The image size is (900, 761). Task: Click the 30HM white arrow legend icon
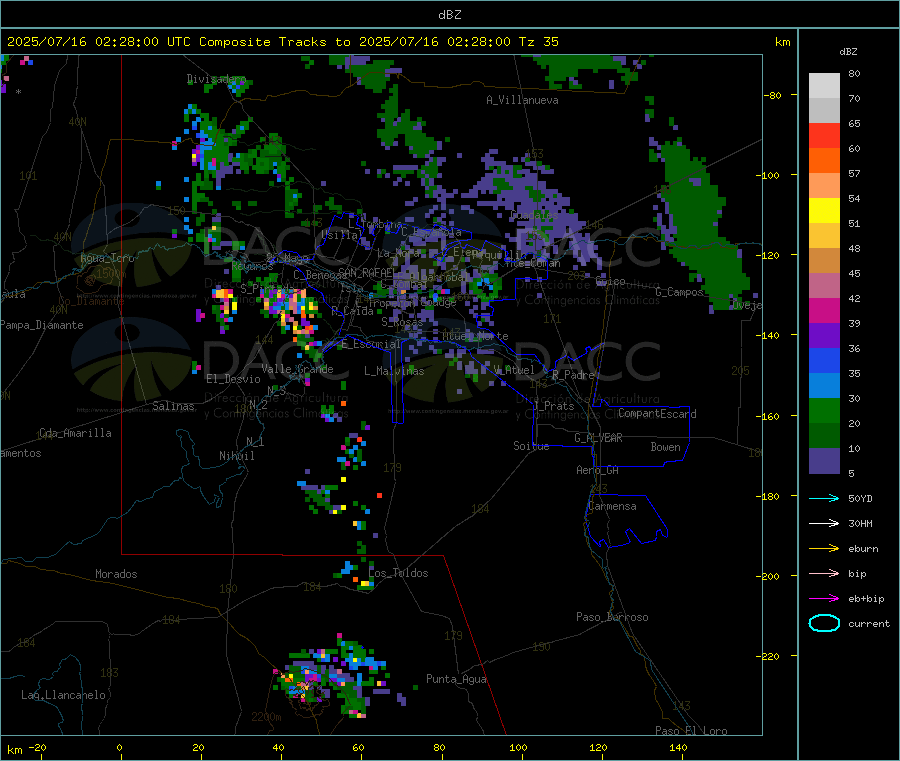click(824, 523)
